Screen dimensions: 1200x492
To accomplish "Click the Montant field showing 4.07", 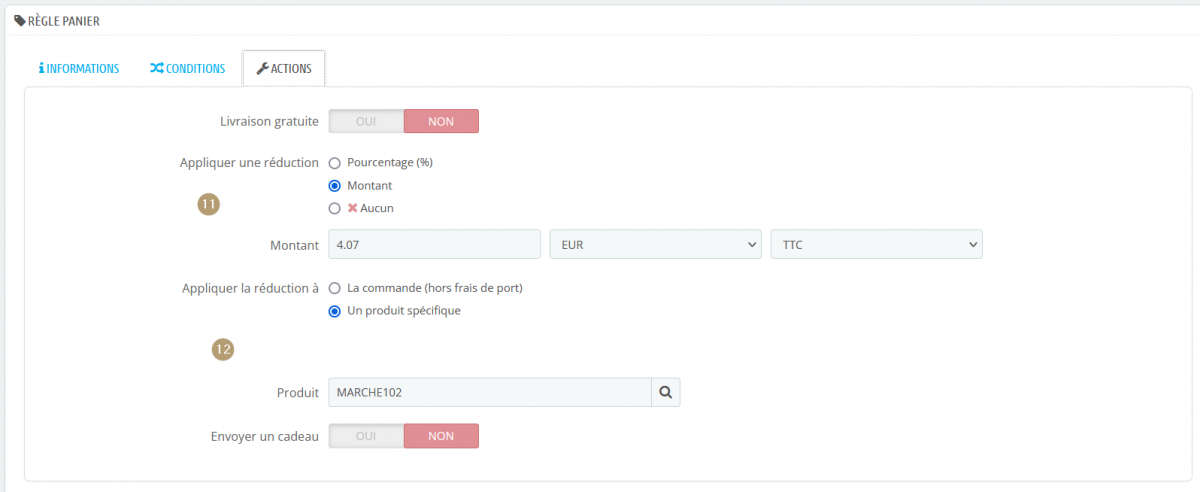I will coord(435,244).
